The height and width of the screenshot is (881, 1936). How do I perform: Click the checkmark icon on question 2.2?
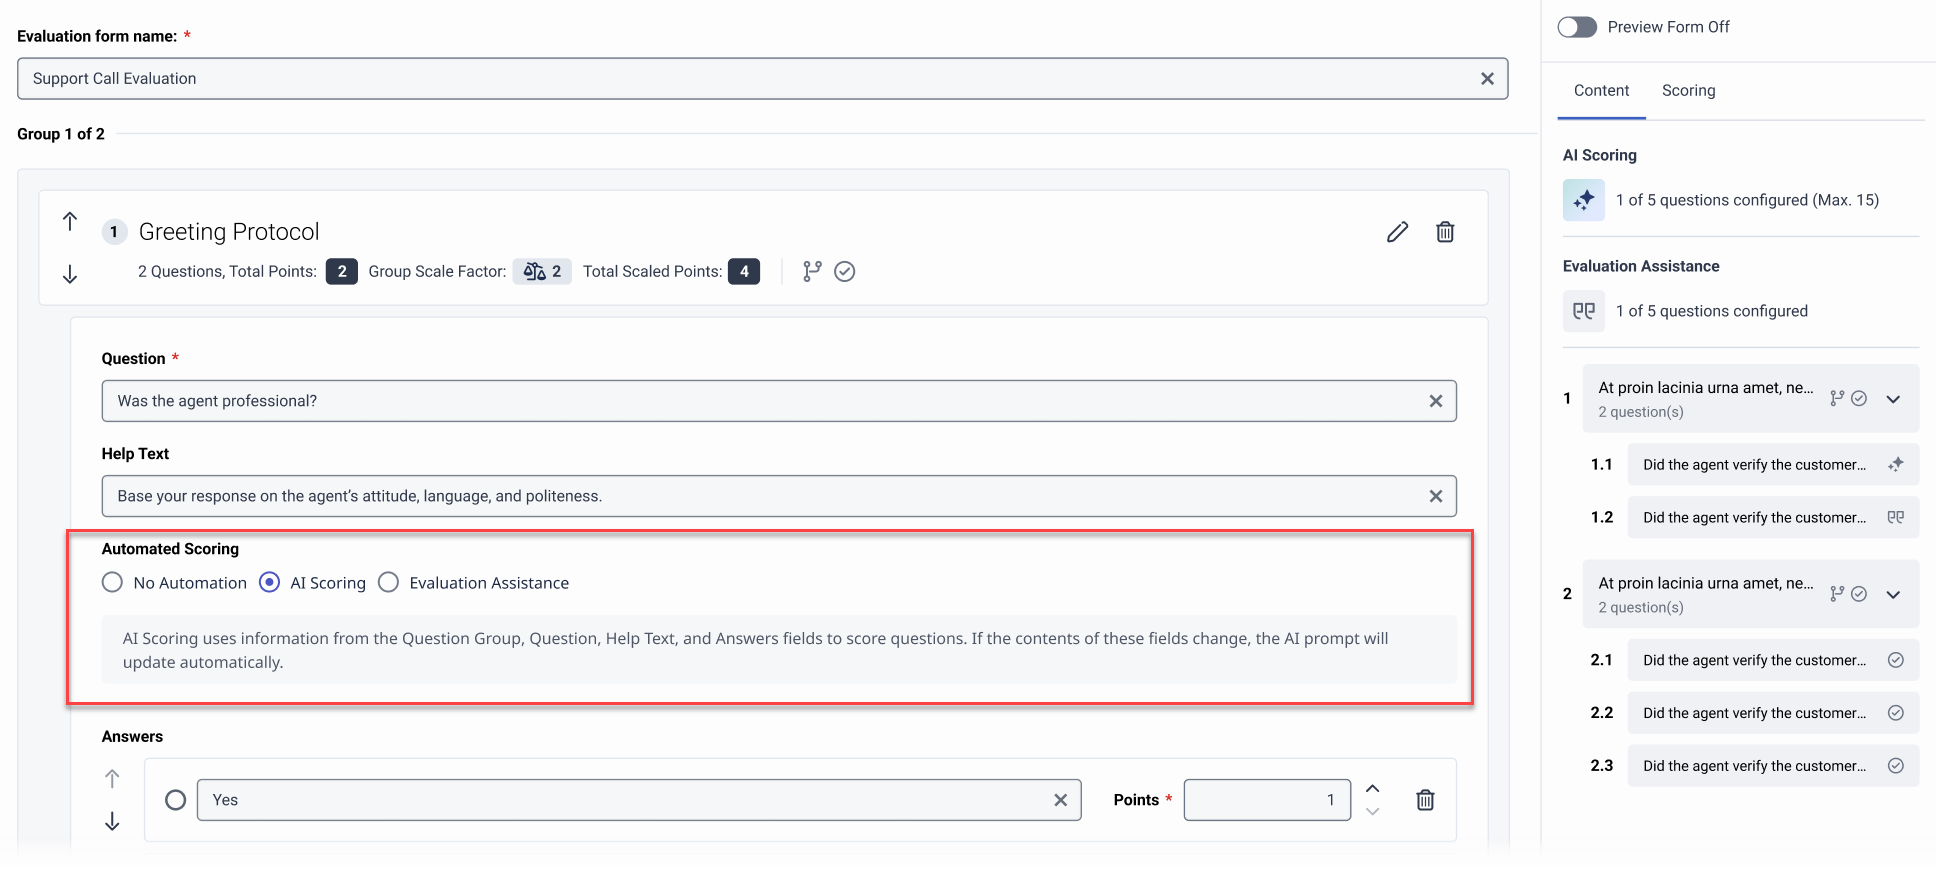[x=1895, y=713]
